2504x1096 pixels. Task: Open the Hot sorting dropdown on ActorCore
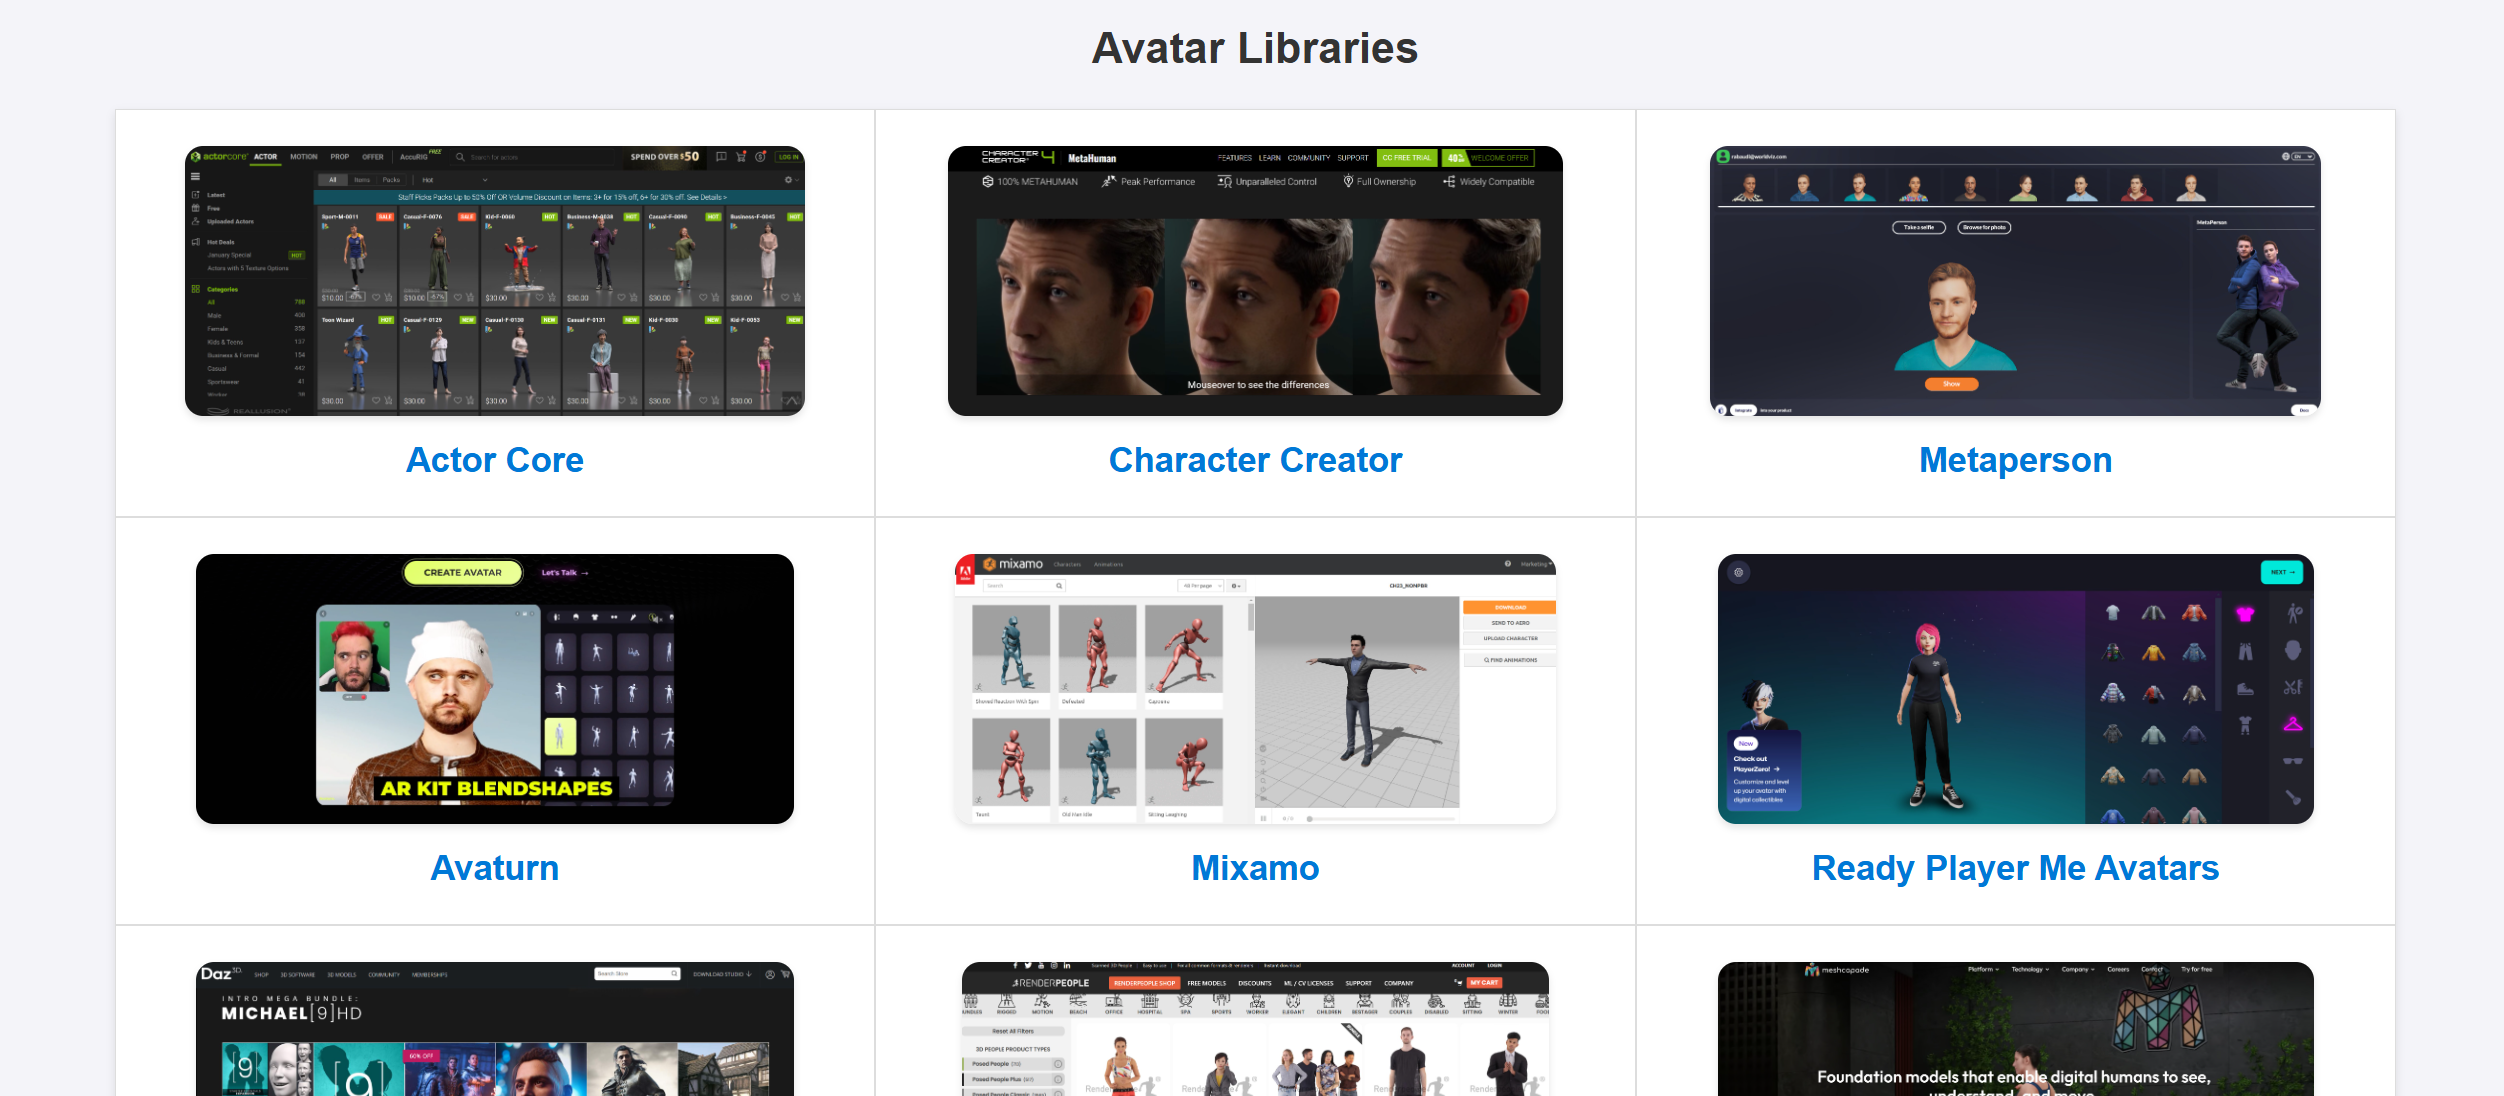click(x=455, y=180)
